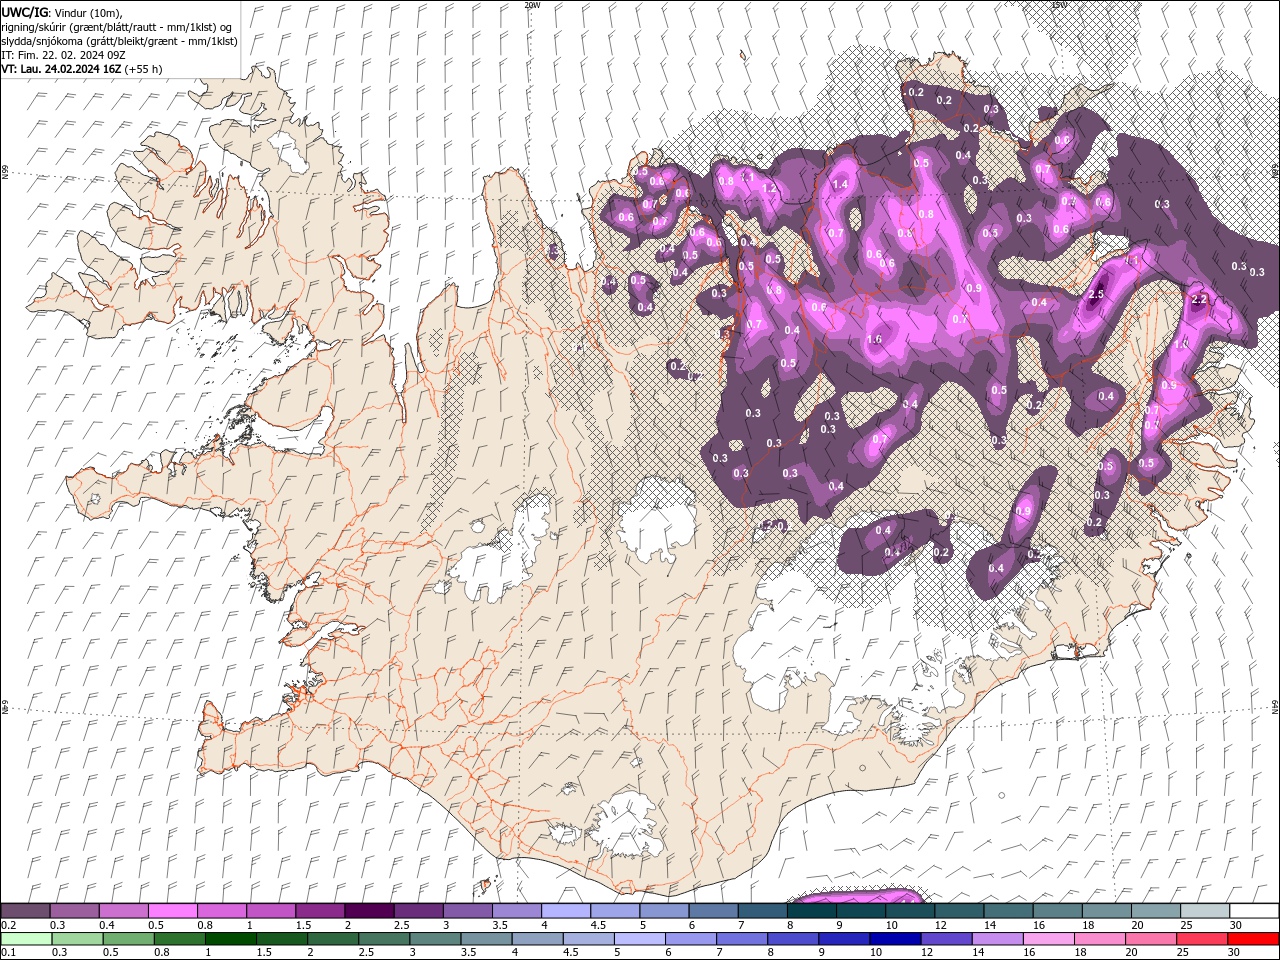The width and height of the screenshot is (1280, 960).
Task: Click the coral-red swatch labeled 25 in bottom legend row
Action: tap(1201, 939)
